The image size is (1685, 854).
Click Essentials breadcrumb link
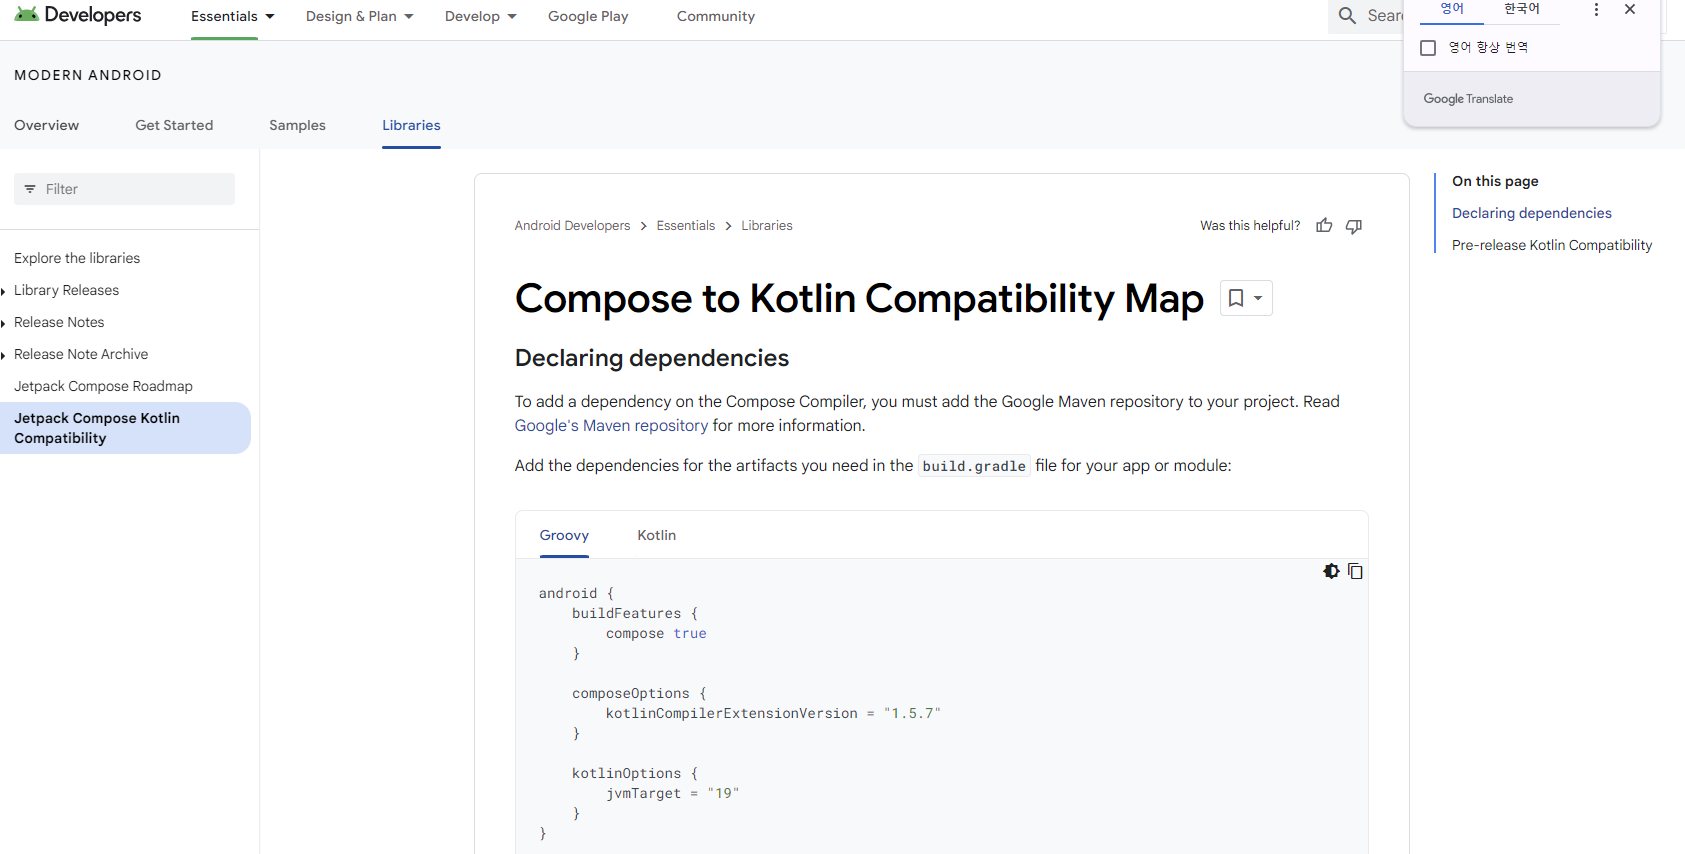[x=686, y=226]
